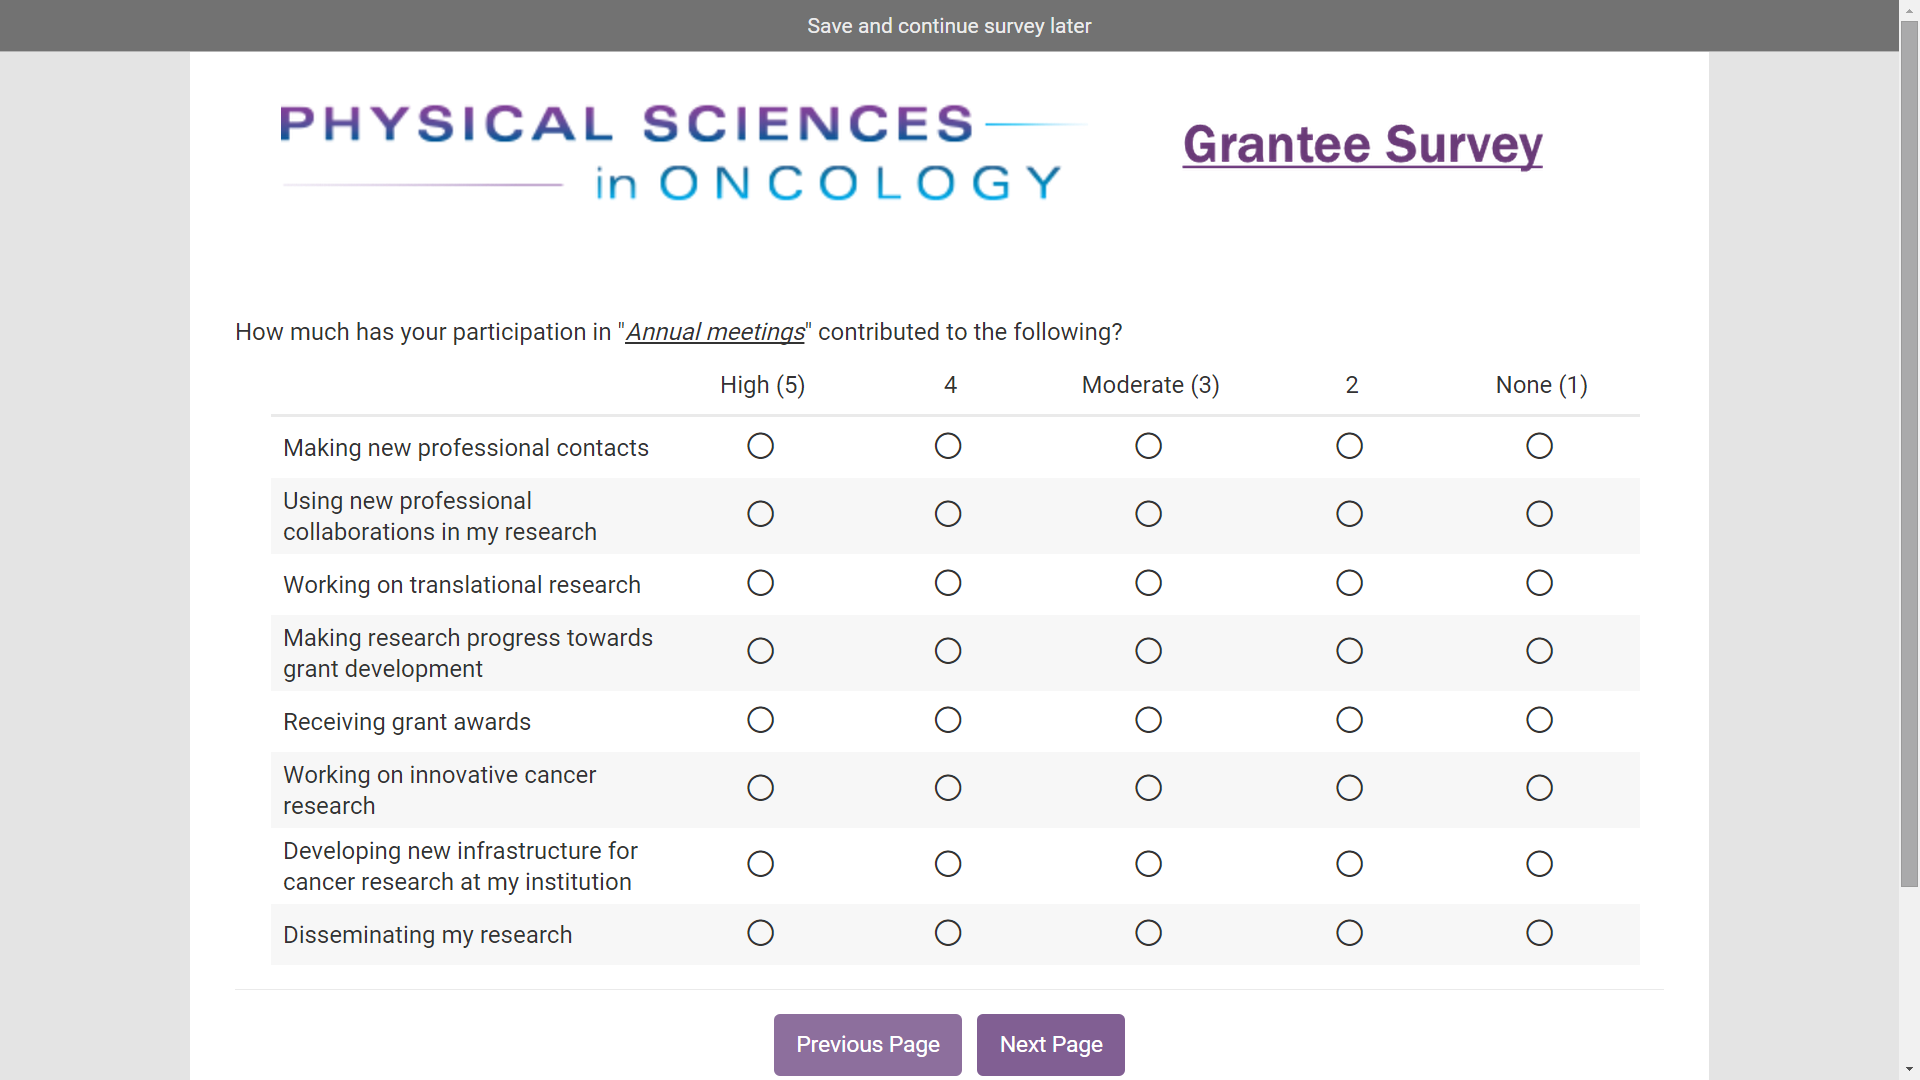Choose None (1) for Receiving grant awards
This screenshot has width=1920, height=1080.
[1539, 720]
